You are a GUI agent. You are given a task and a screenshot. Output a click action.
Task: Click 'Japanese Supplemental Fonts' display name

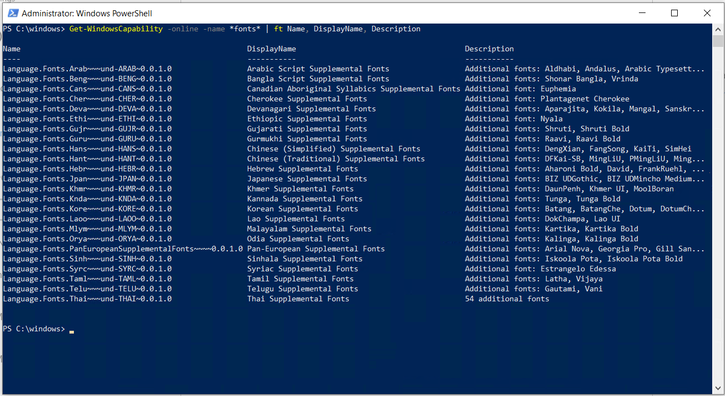click(307, 179)
